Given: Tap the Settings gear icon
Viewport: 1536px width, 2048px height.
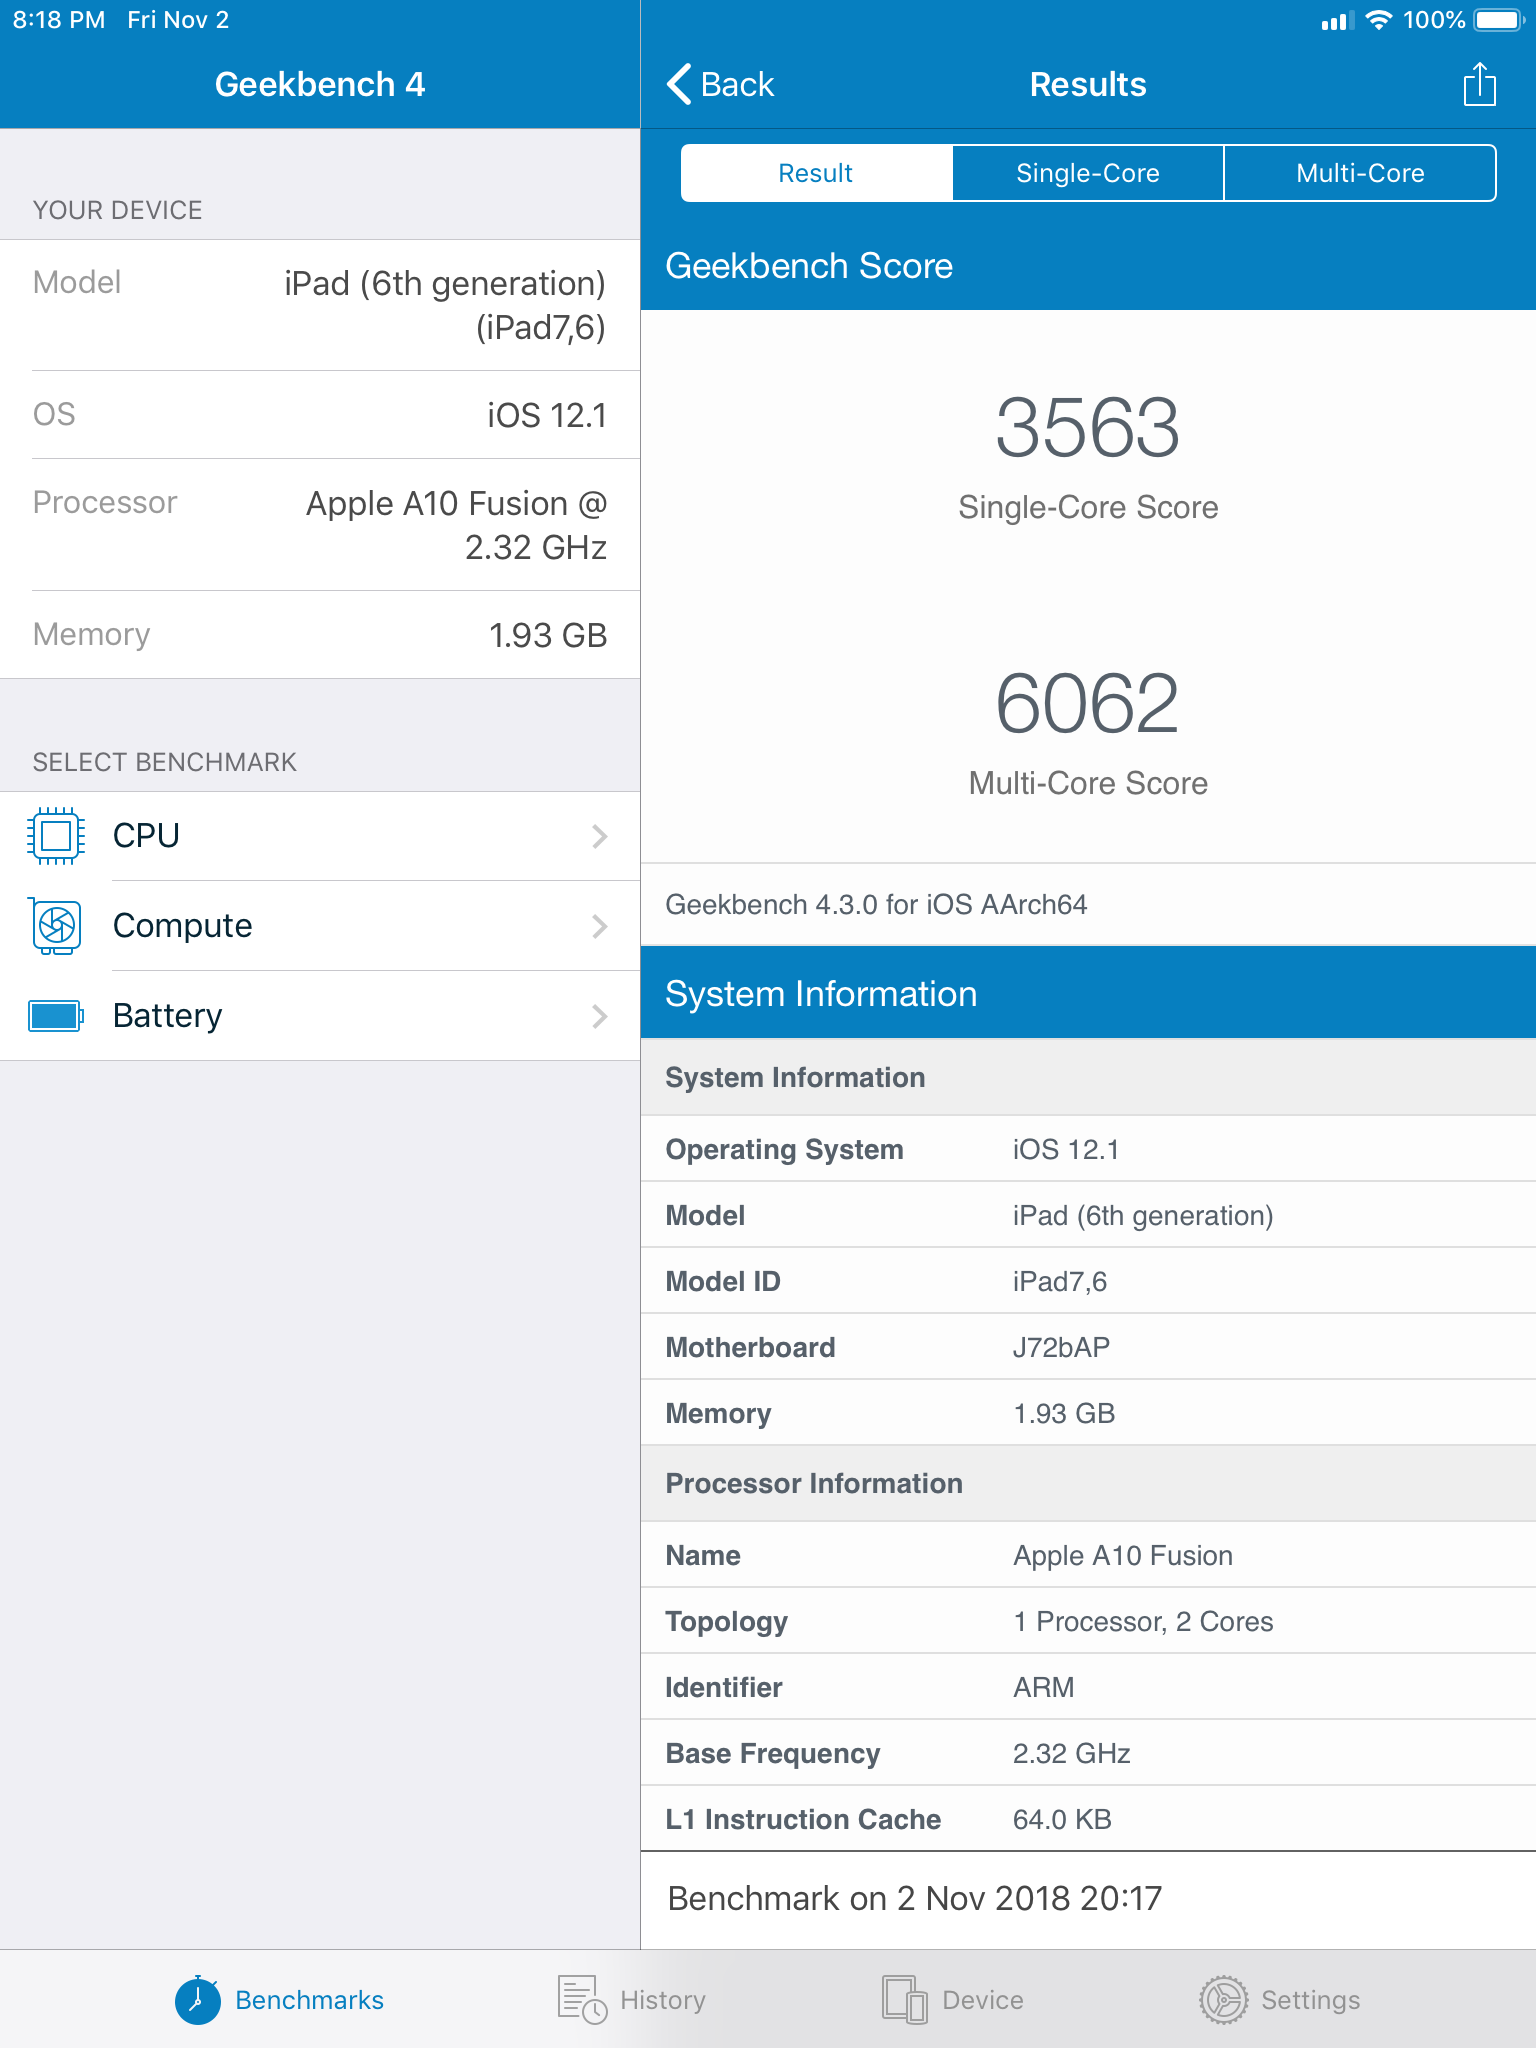Looking at the screenshot, I should (1224, 2000).
